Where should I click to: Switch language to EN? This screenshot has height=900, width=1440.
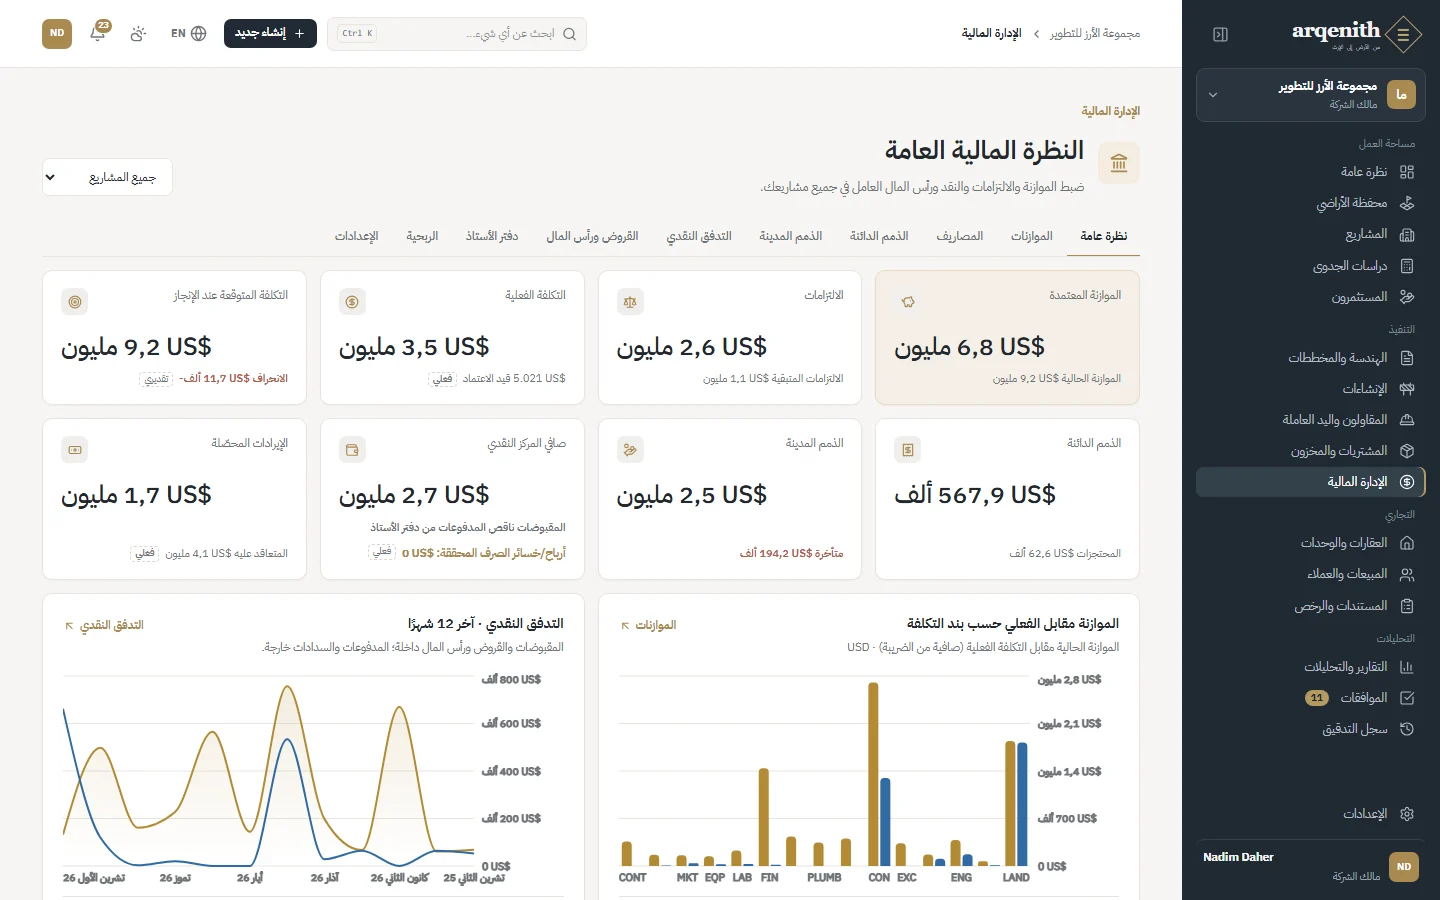click(188, 33)
